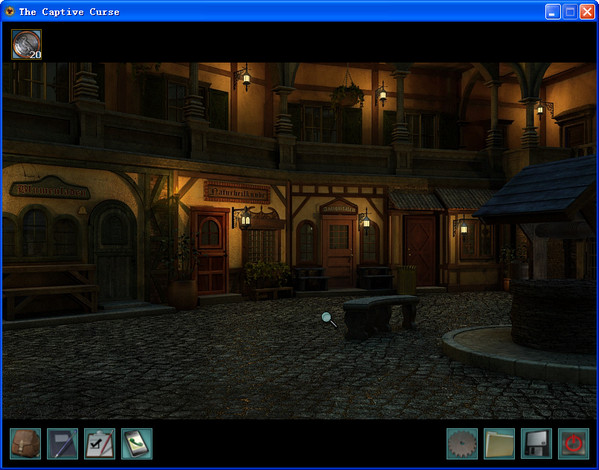599x470 pixels.
Task: Open the center shop wooden door
Action: pyautogui.click(x=338, y=252)
